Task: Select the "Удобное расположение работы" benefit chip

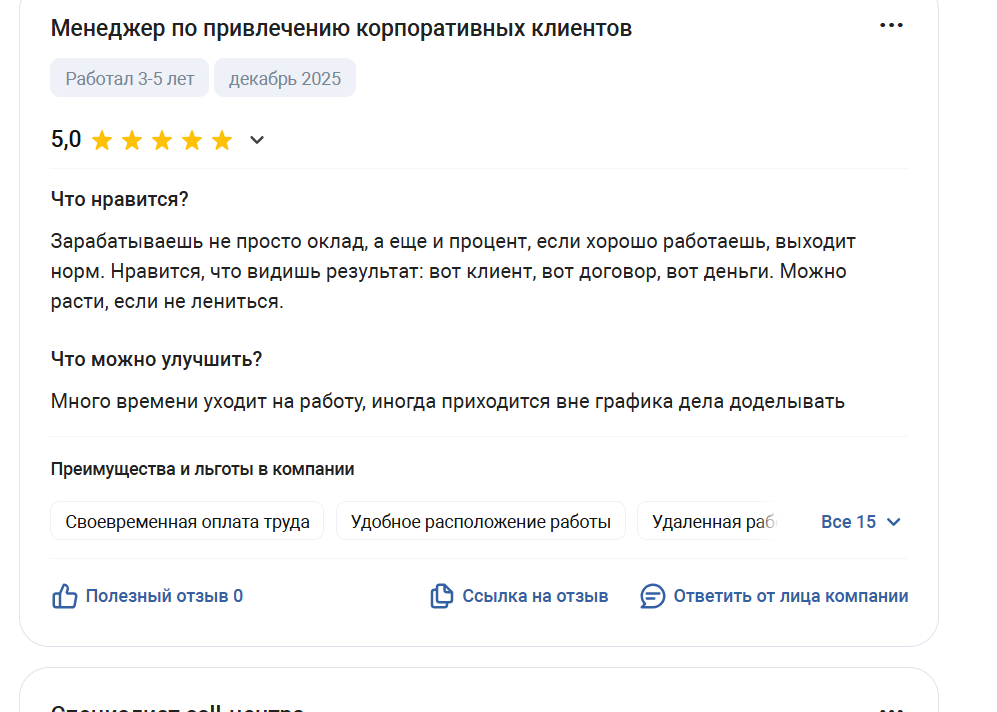Action: click(x=480, y=522)
